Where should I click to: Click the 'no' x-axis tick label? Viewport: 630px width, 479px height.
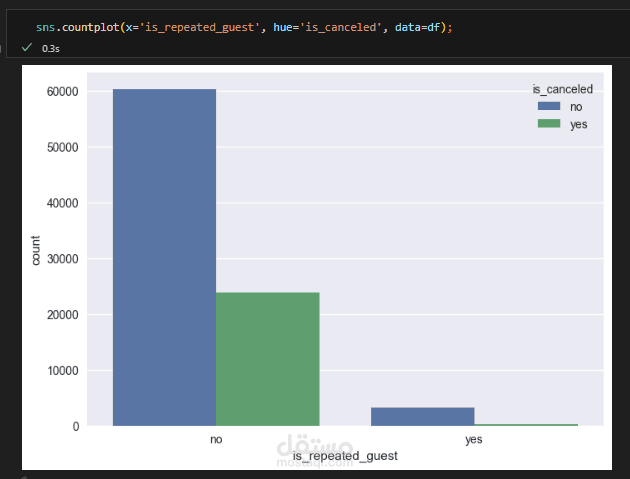216,440
